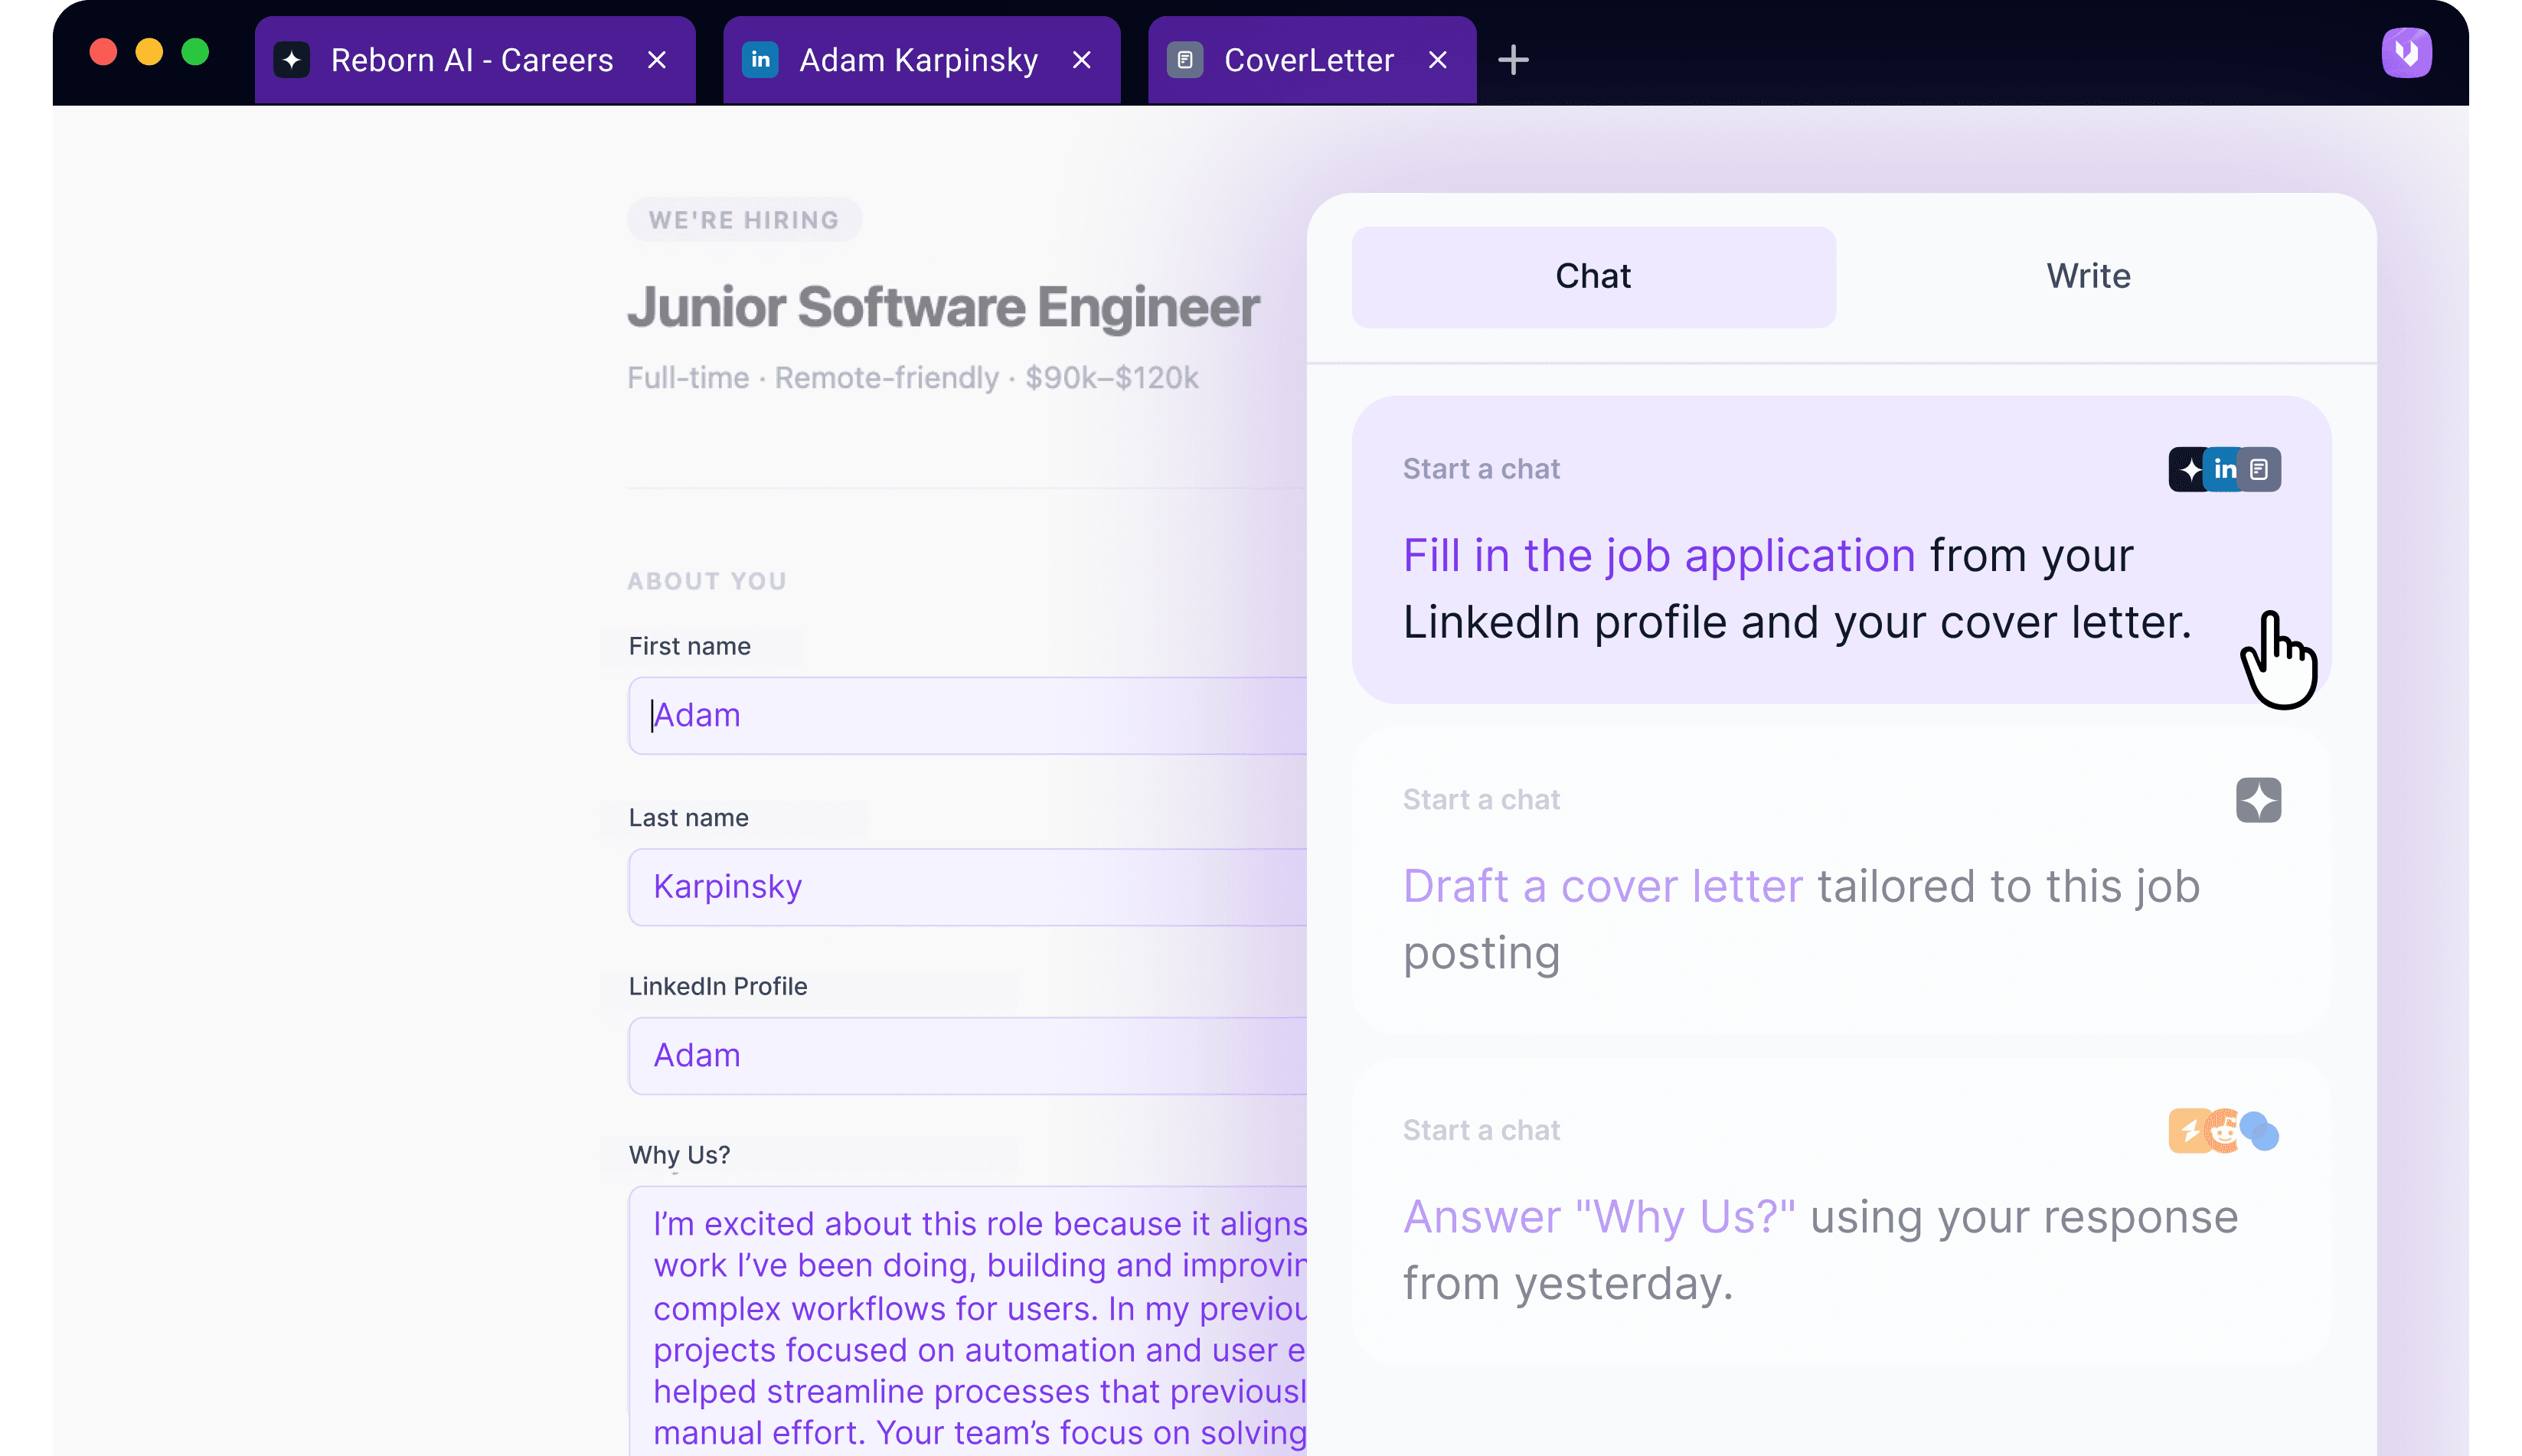The image size is (2522, 1456).
Task: Close the Adam Karpinsky tab
Action: click(x=1081, y=60)
